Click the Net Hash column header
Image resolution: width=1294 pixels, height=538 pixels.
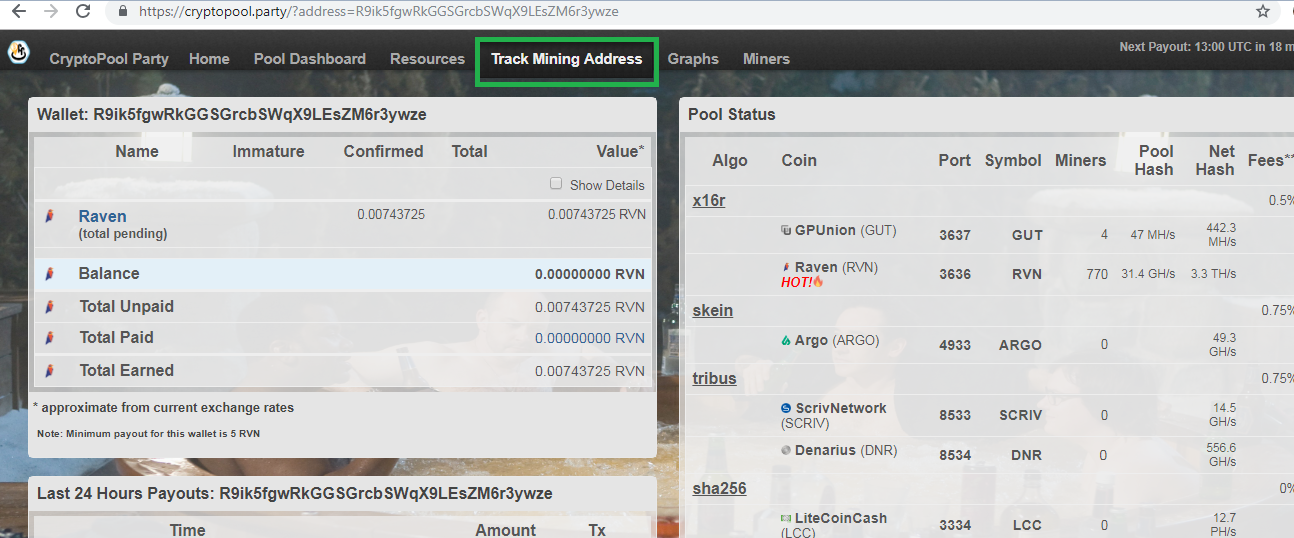(x=1214, y=160)
